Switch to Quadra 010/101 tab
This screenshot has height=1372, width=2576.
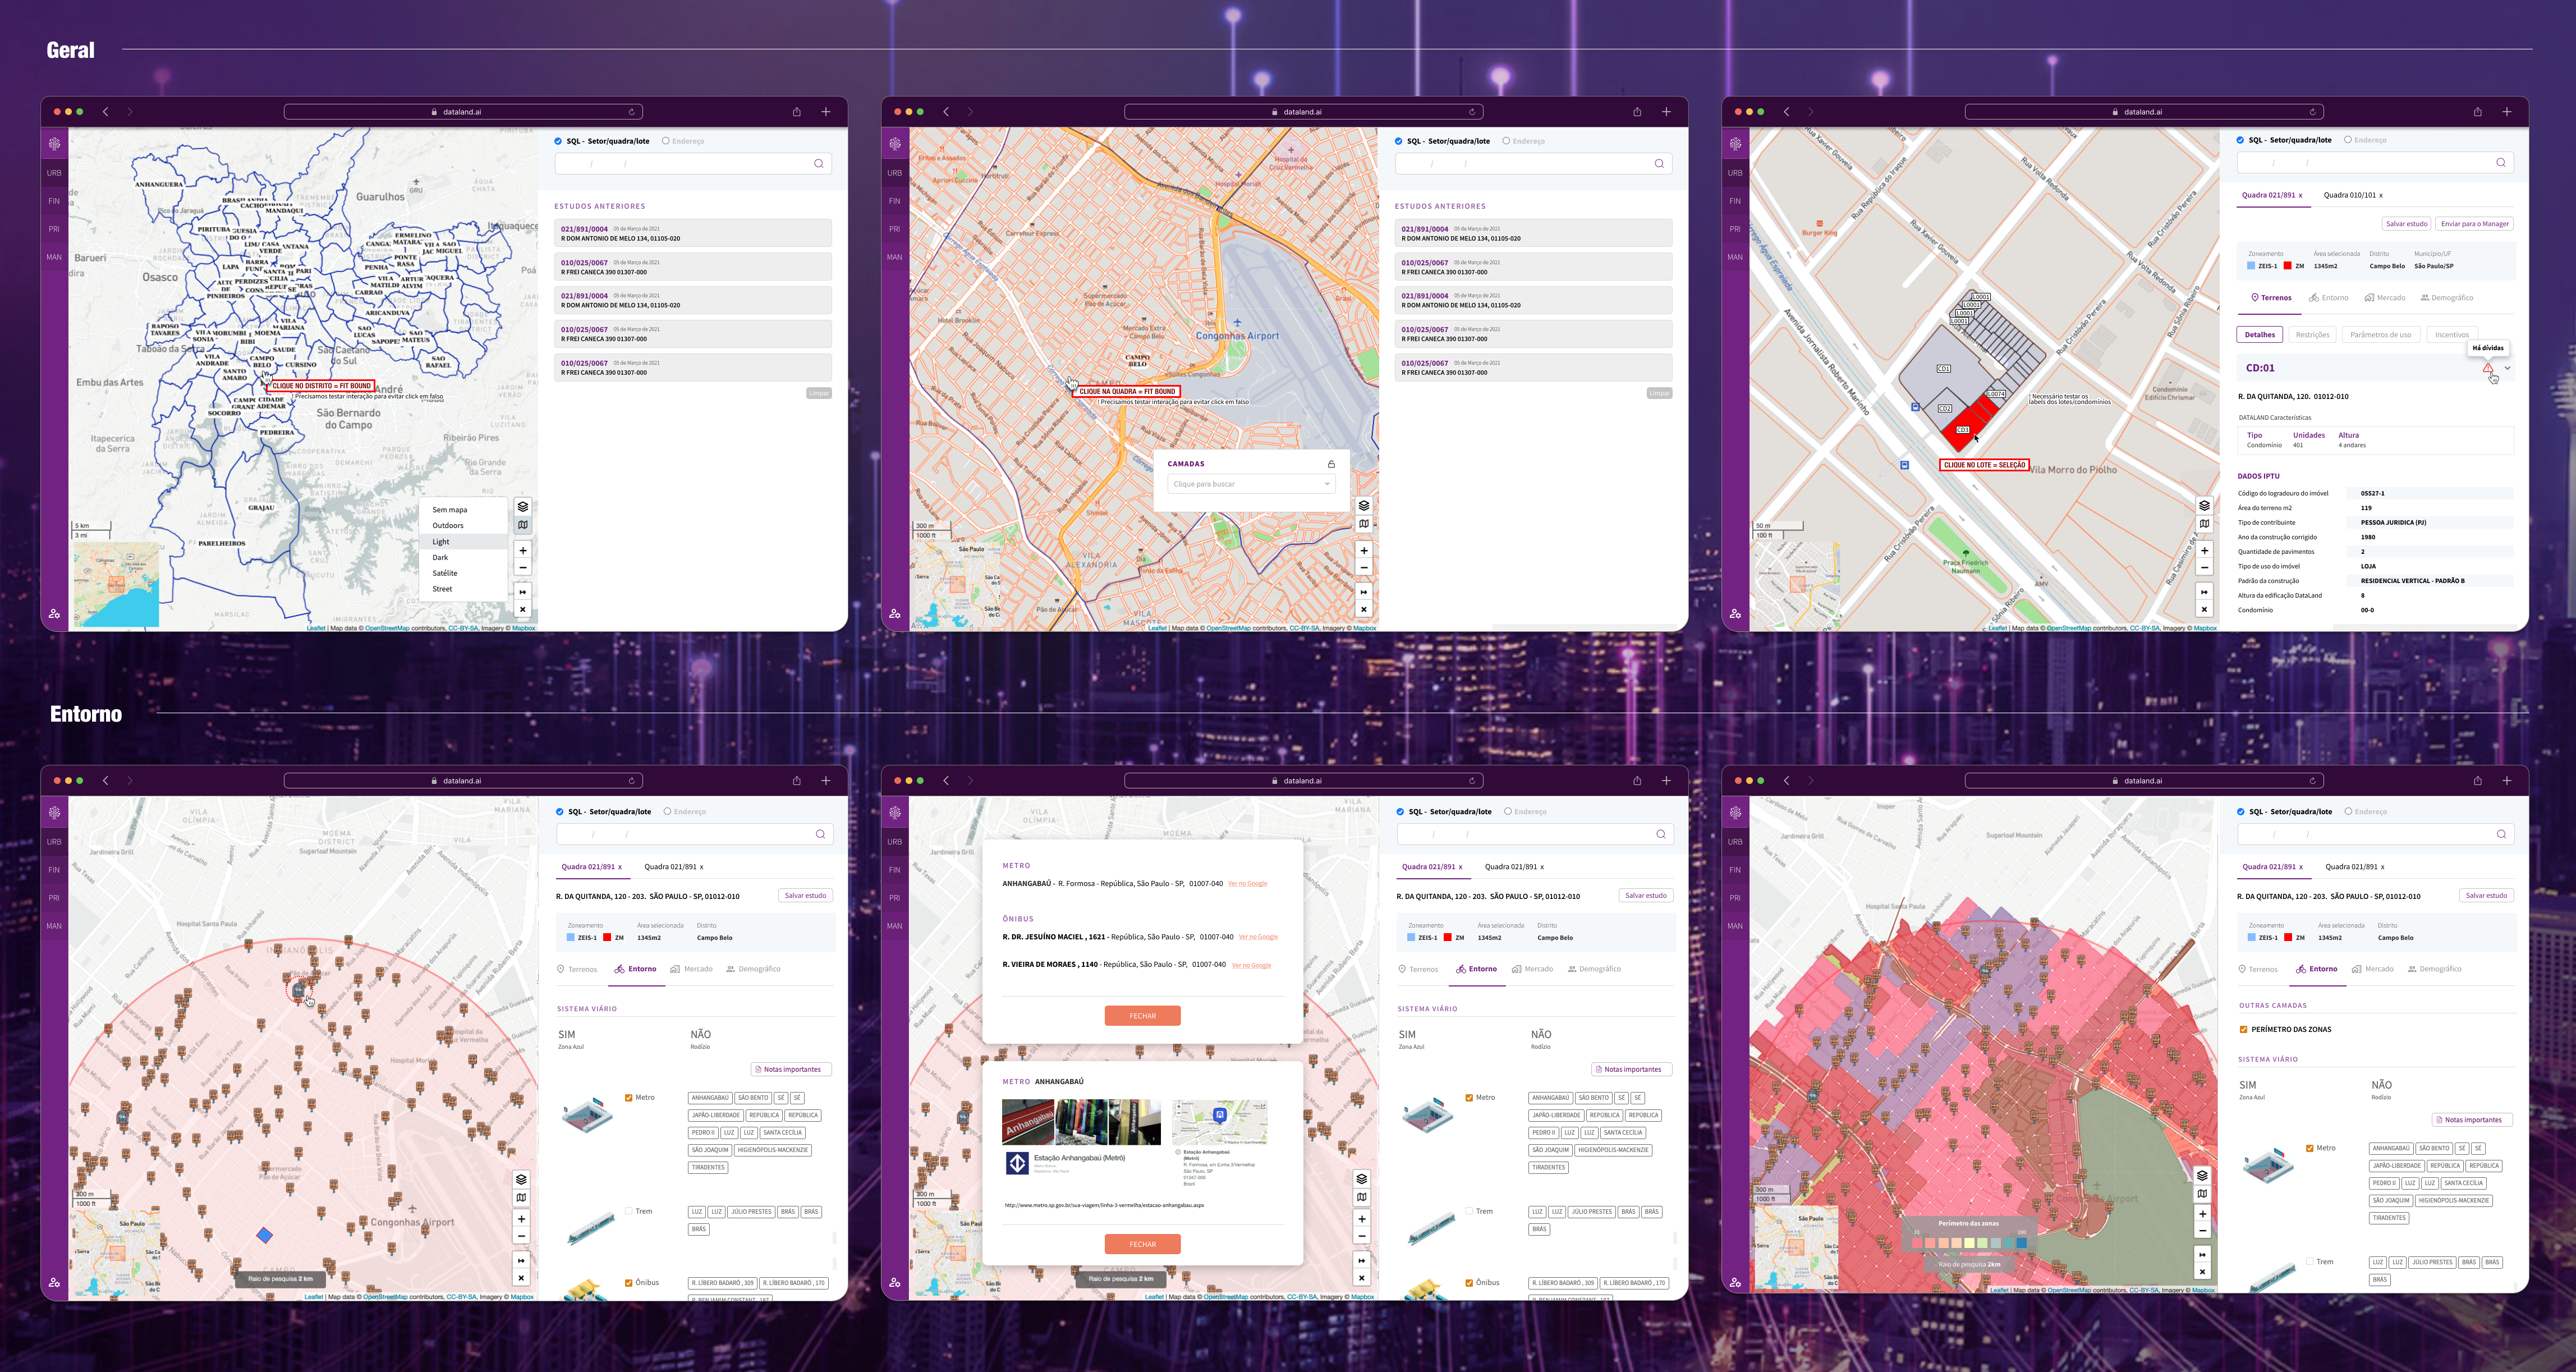(x=2349, y=195)
